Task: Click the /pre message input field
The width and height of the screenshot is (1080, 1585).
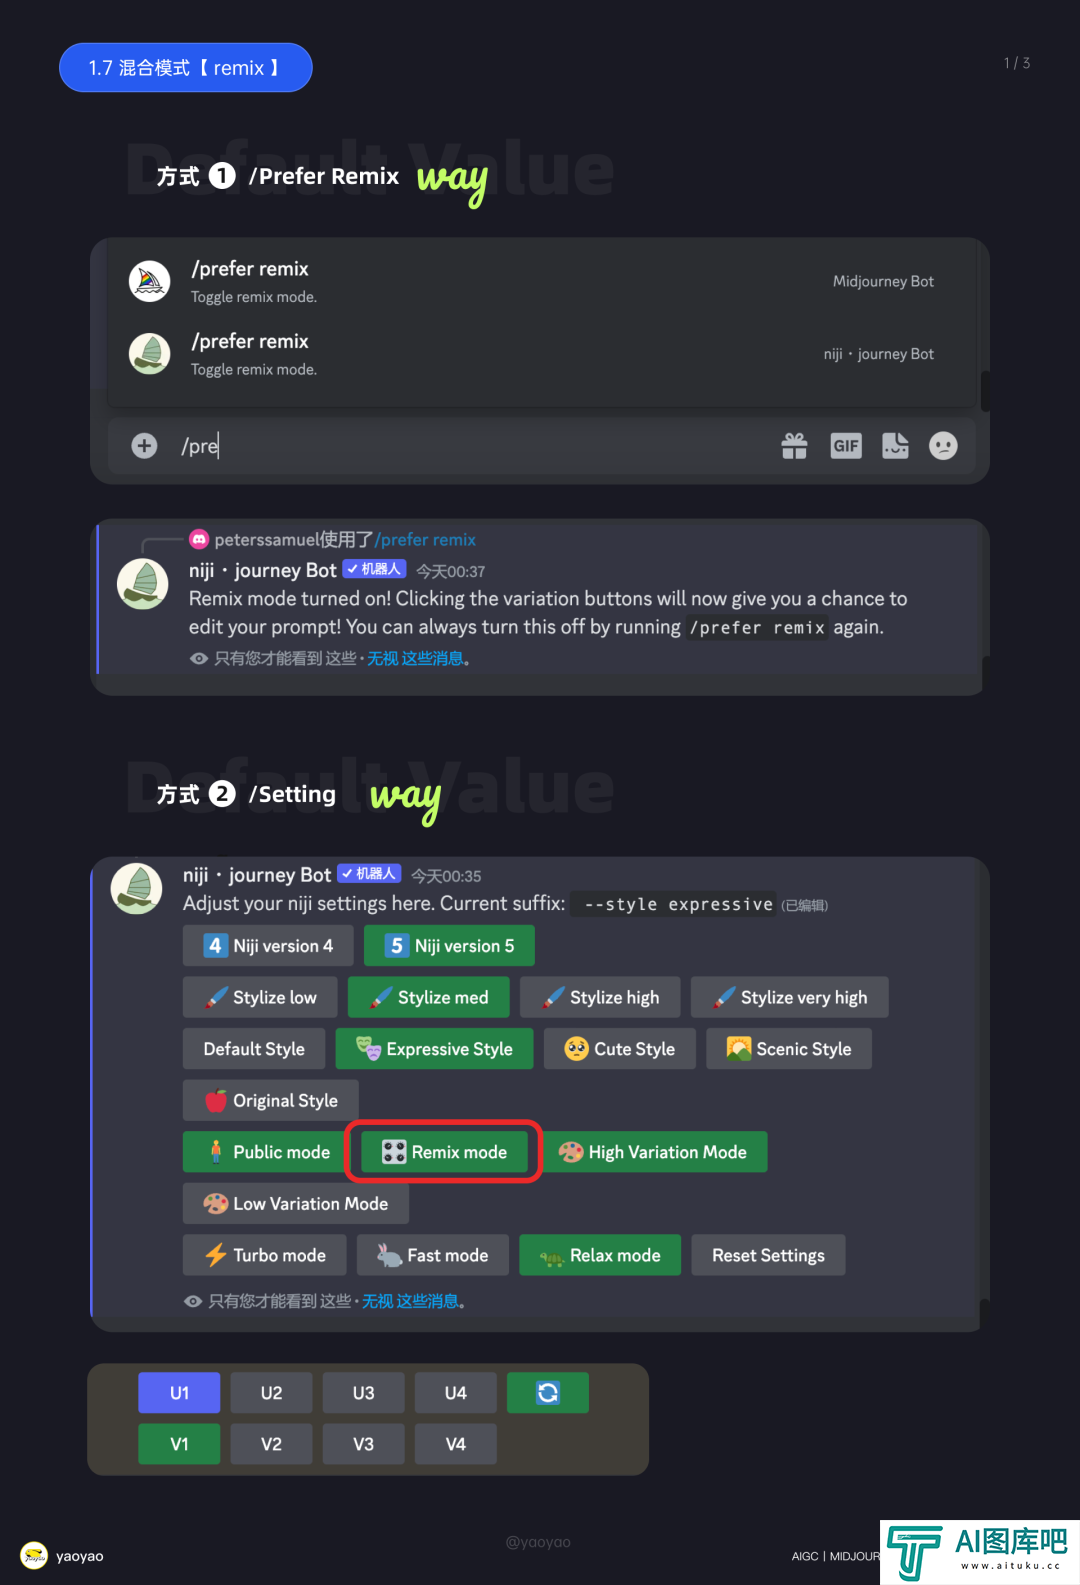Action: [470, 446]
